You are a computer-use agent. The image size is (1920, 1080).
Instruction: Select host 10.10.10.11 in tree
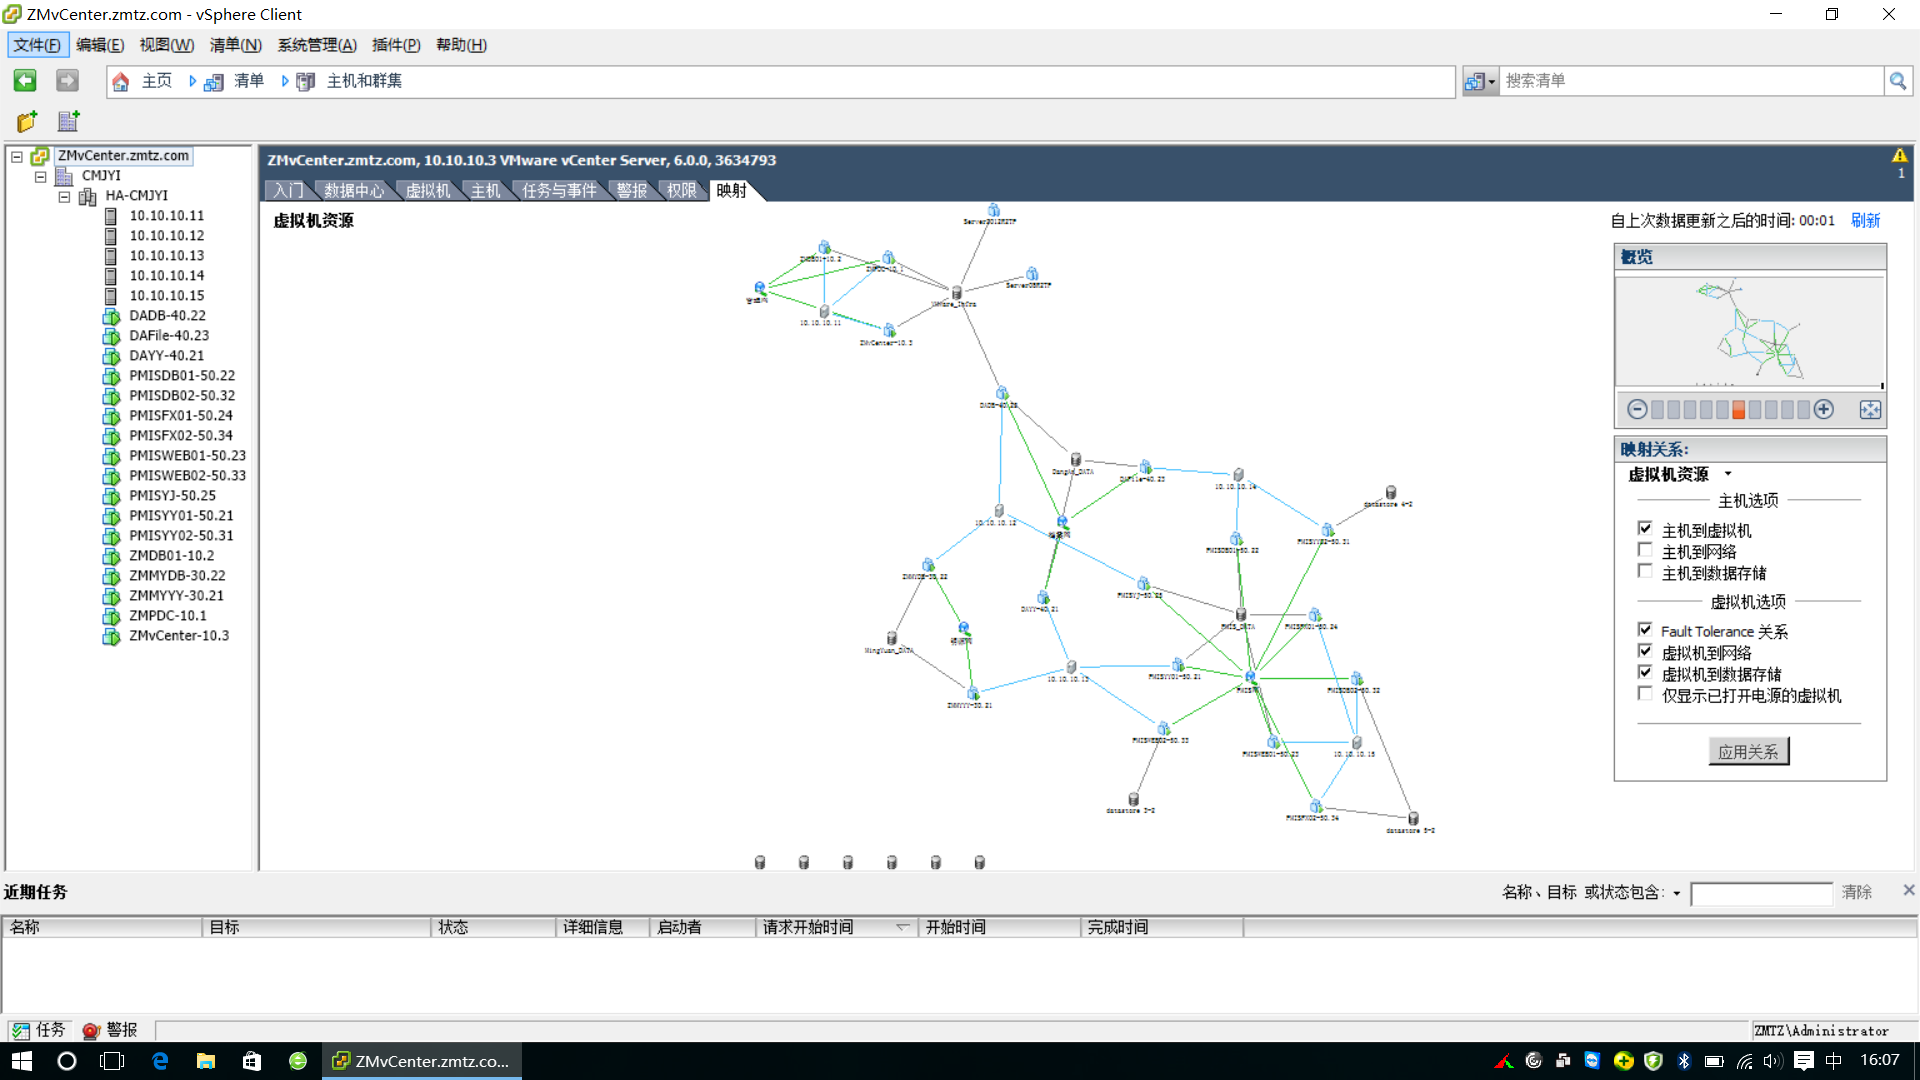click(166, 215)
